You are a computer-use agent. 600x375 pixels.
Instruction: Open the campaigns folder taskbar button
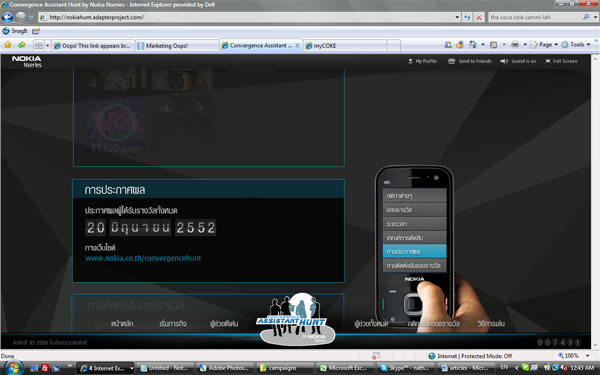(285, 368)
